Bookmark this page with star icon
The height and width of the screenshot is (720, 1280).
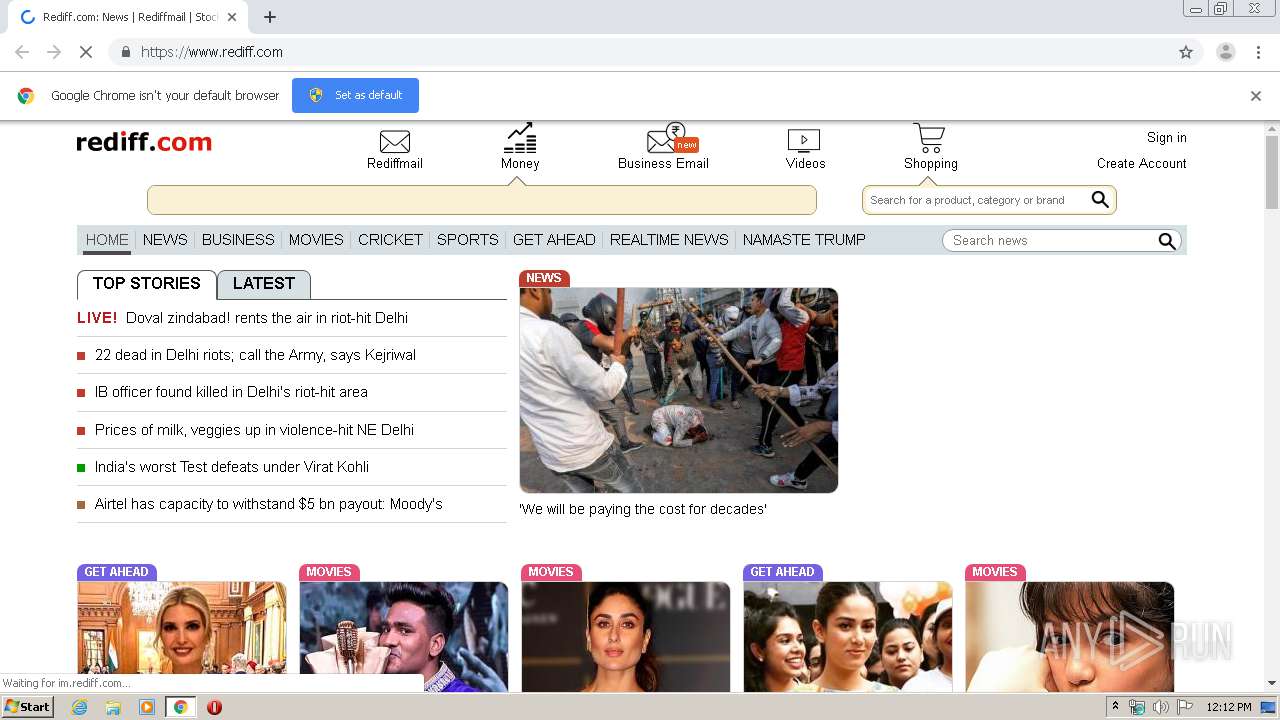pyautogui.click(x=1186, y=52)
